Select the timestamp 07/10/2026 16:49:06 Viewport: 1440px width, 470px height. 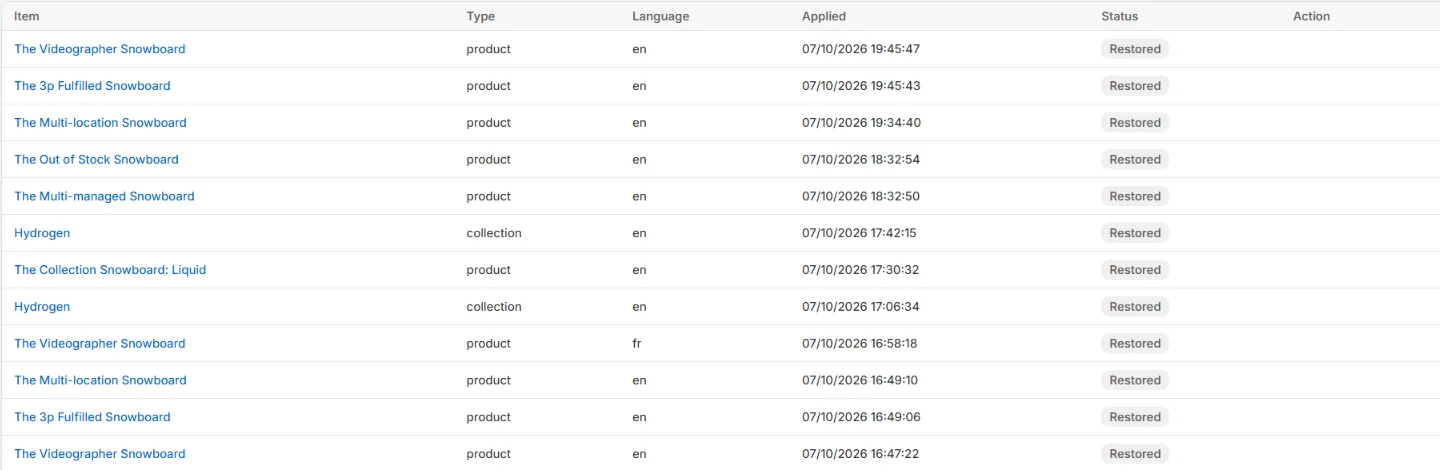pyautogui.click(x=861, y=417)
